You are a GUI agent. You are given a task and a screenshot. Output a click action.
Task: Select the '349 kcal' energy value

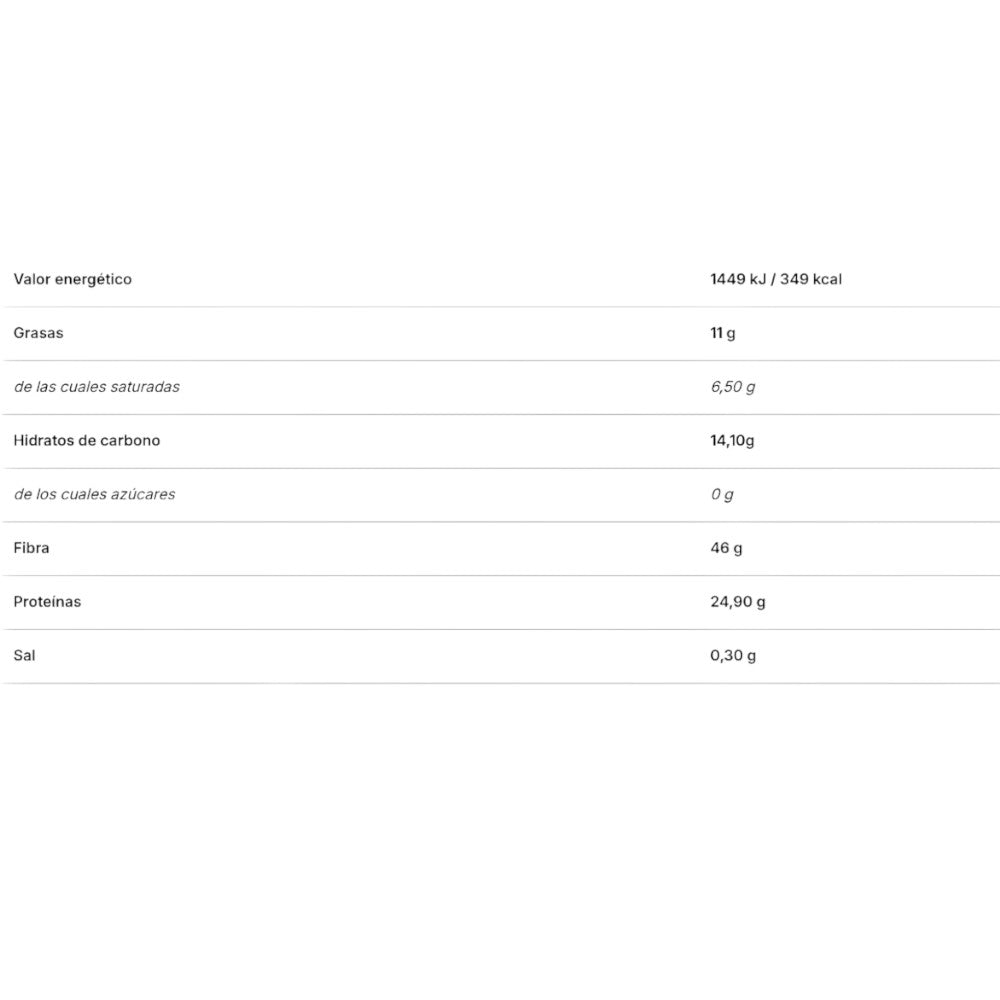click(x=812, y=279)
